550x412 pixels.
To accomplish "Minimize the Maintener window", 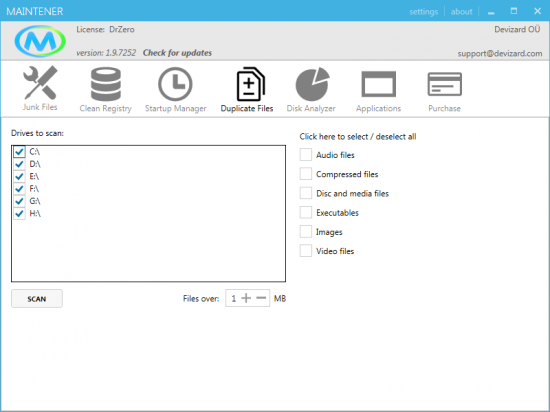I will 491,12.
